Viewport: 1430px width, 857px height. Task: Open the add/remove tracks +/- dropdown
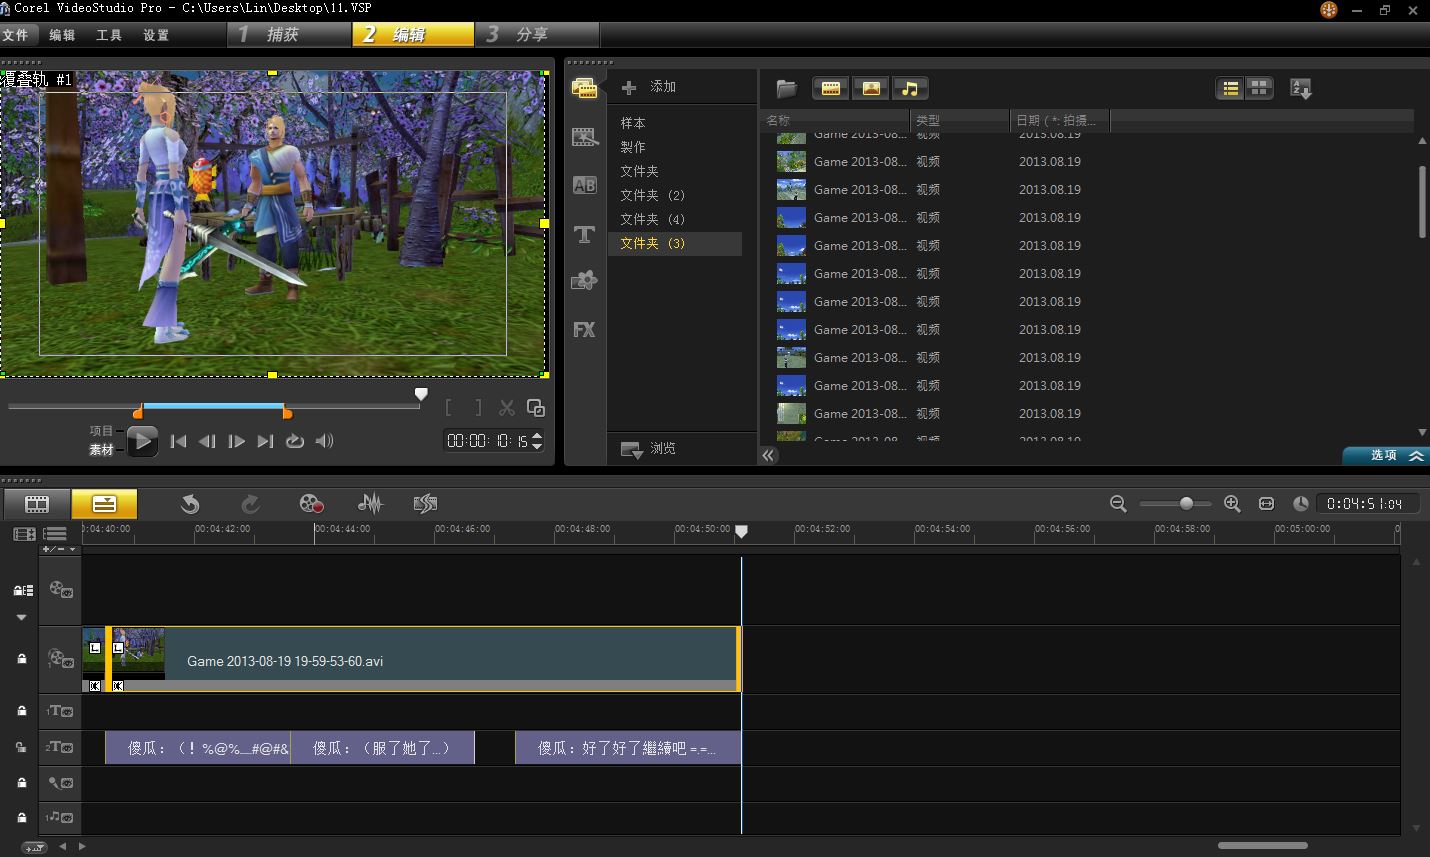tap(59, 549)
